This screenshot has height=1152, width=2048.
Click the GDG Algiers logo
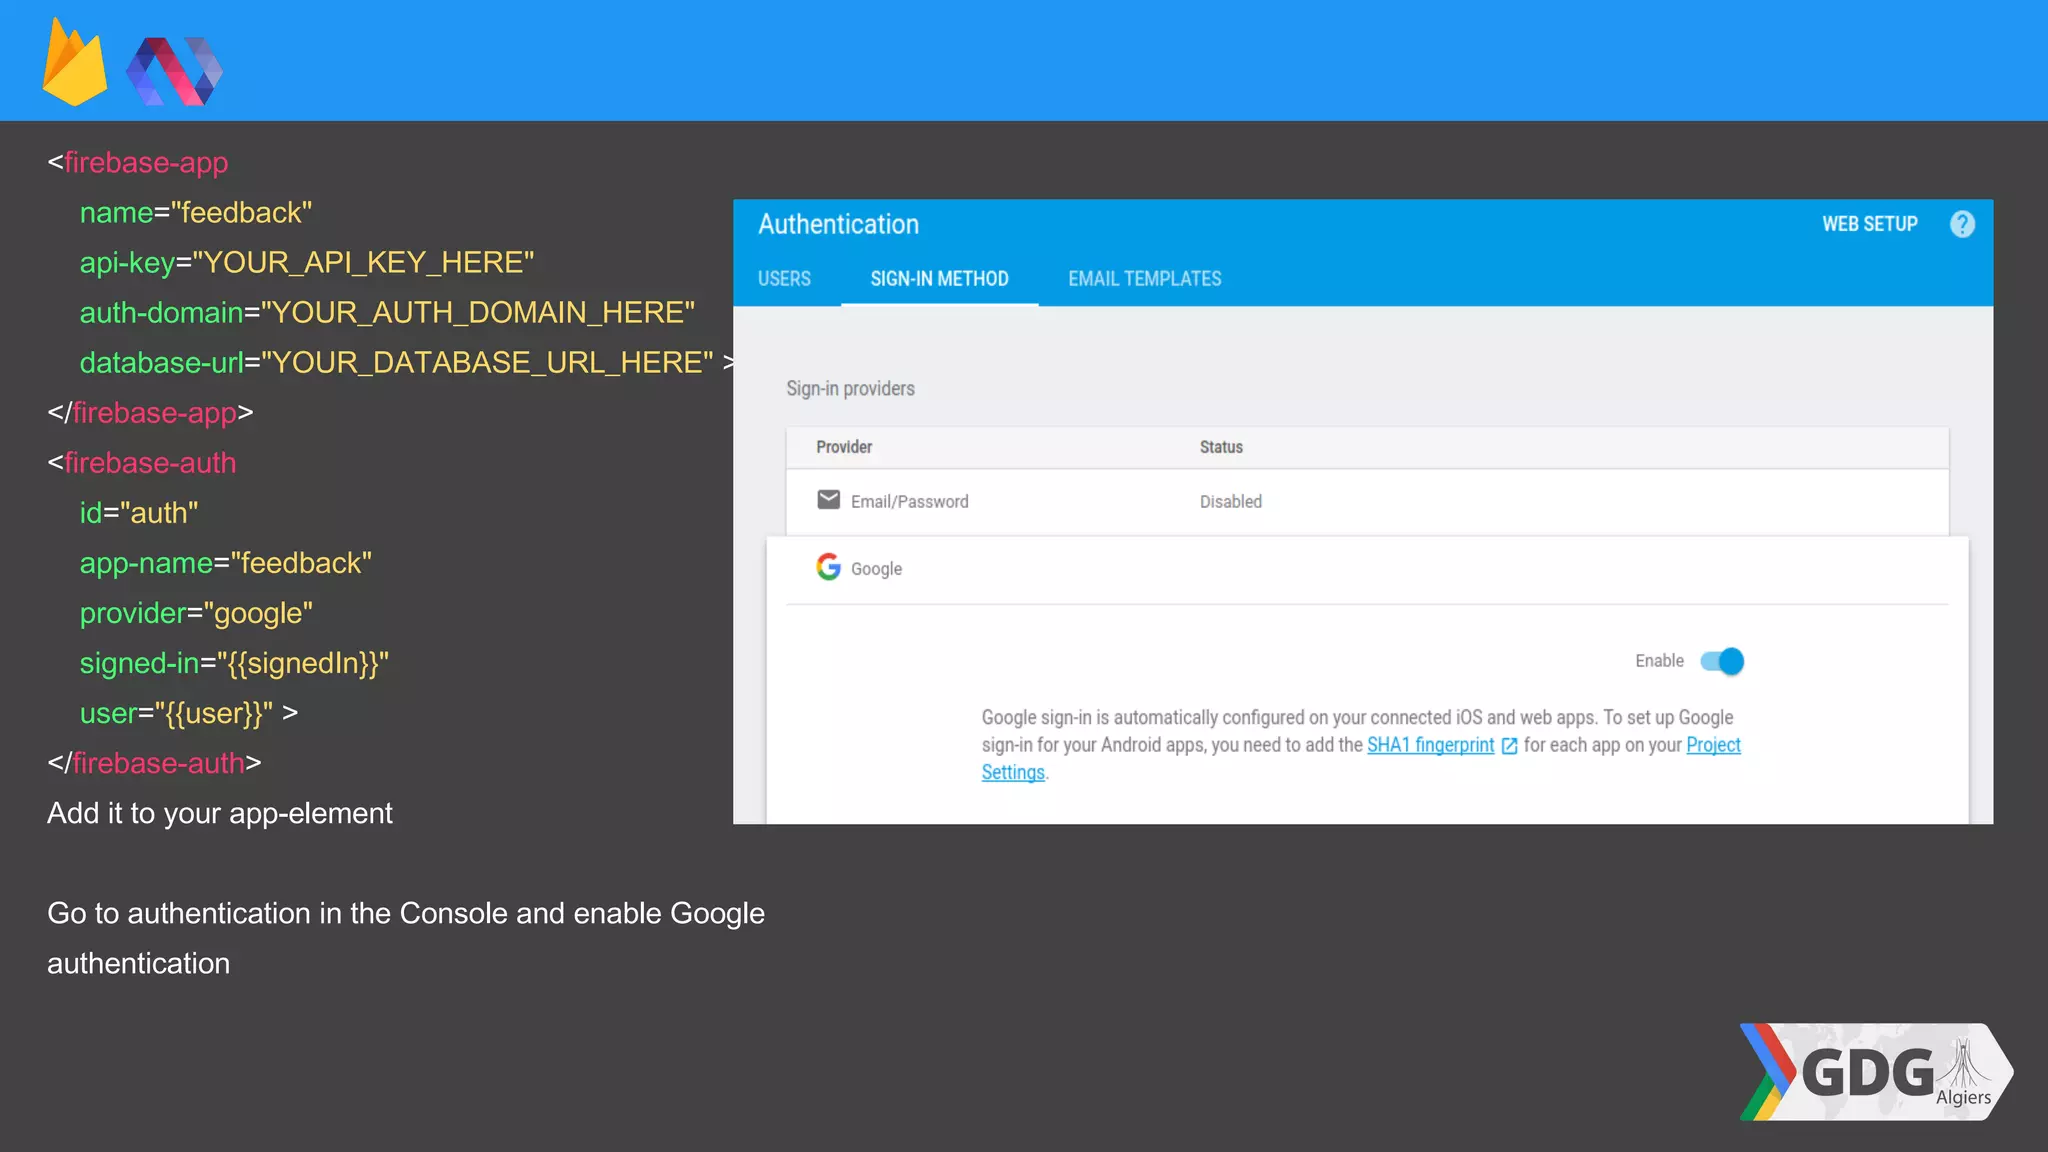pos(1876,1072)
